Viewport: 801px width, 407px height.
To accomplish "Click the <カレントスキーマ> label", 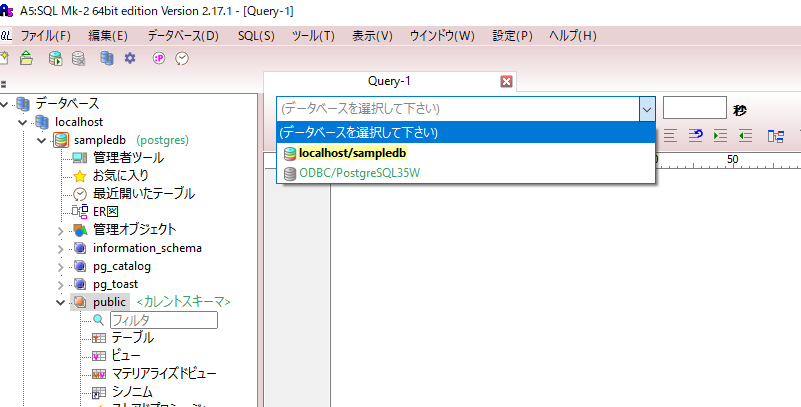I will (x=183, y=302).
